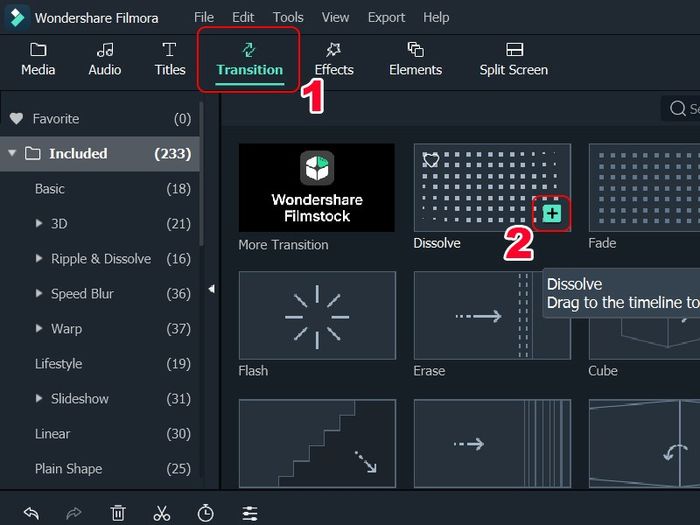
Task: Click the Included count (233)
Action: [x=173, y=154]
